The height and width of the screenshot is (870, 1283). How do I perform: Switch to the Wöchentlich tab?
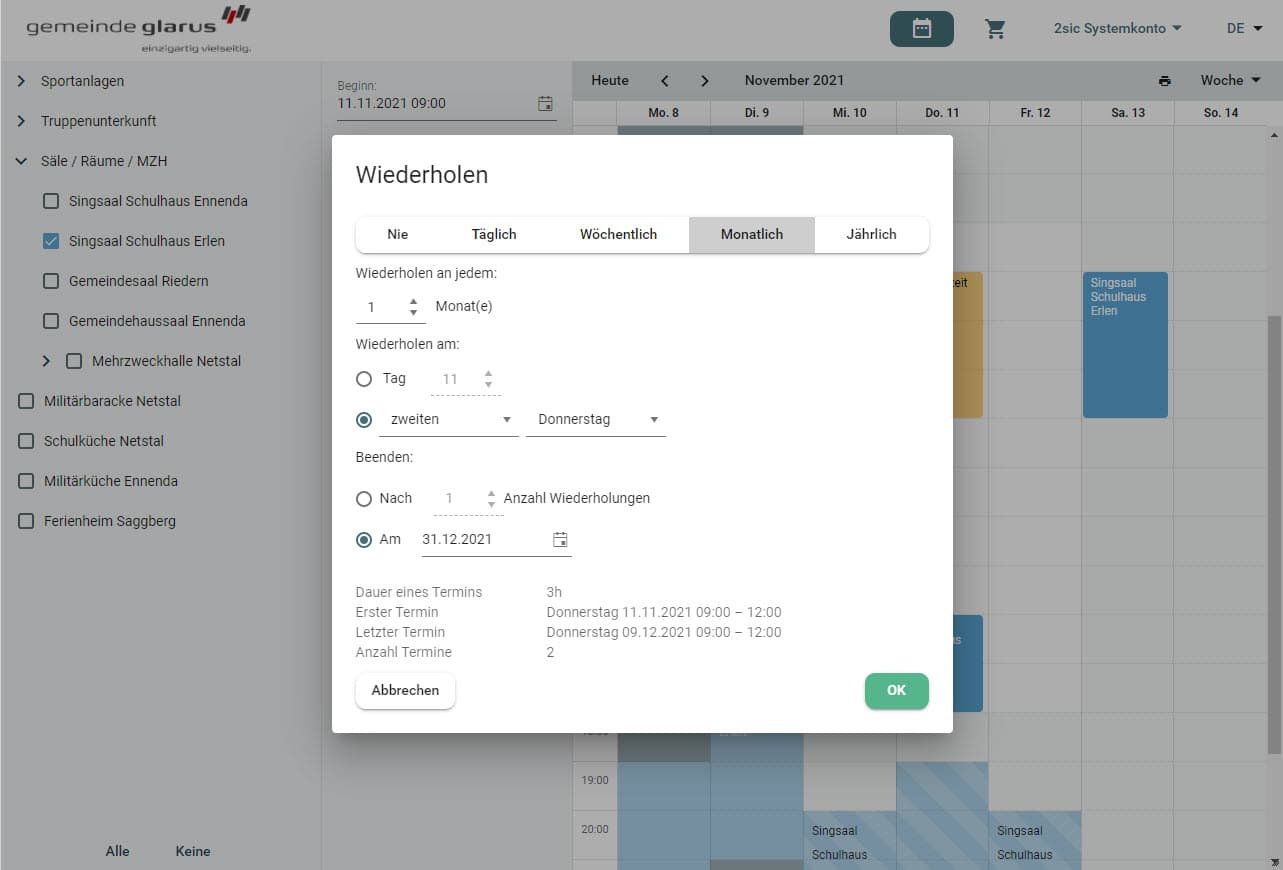[x=618, y=234]
